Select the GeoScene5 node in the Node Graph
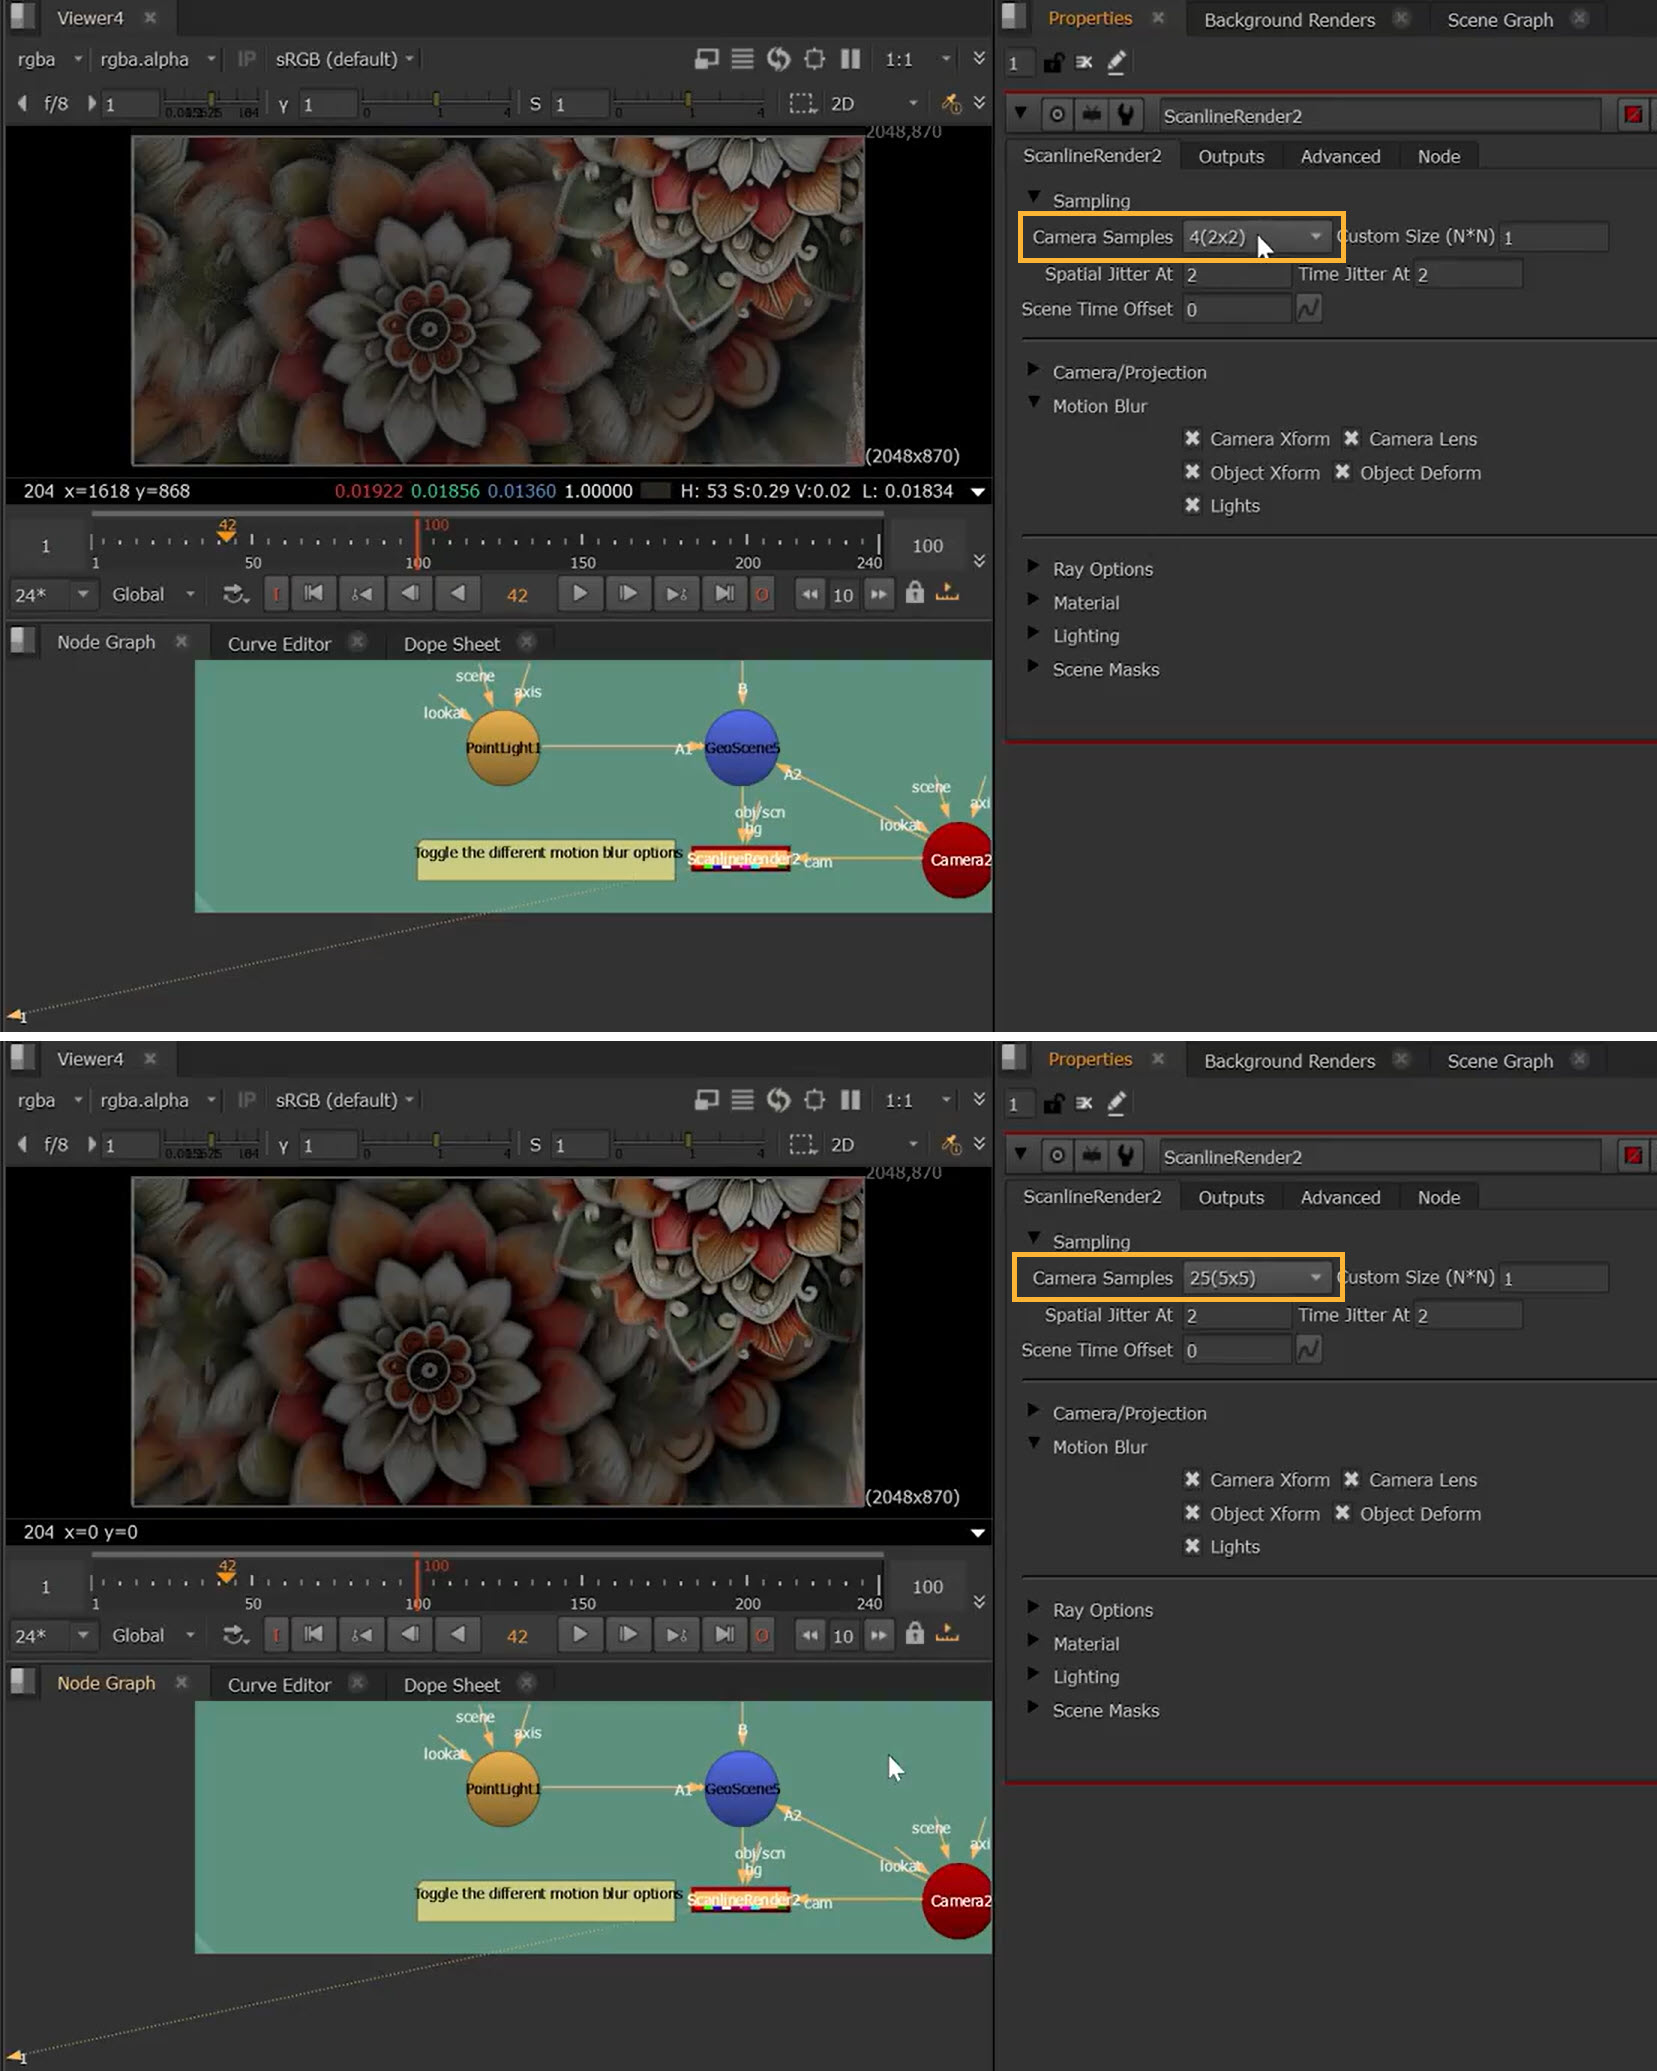Viewport: 1657px width, 2071px height. pos(740,745)
